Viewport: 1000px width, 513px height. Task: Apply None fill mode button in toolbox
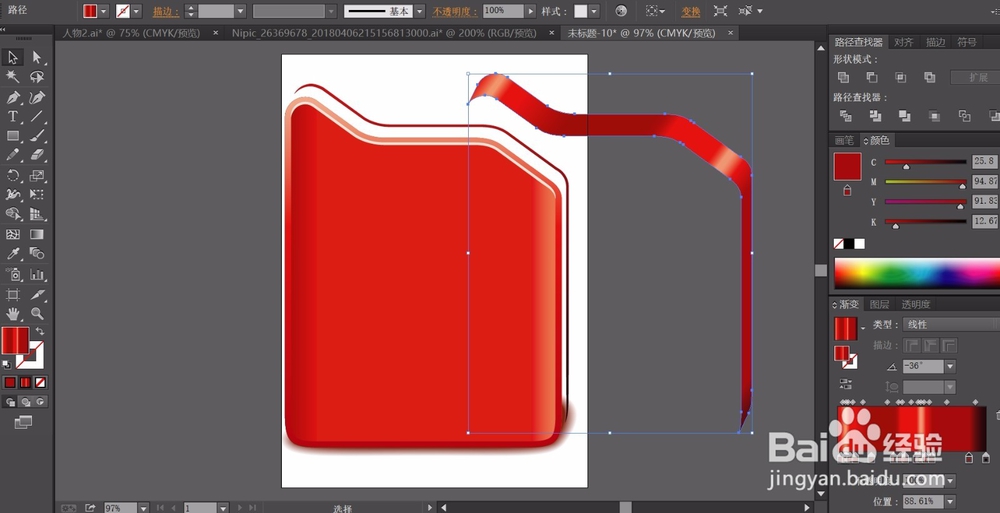click(x=41, y=383)
